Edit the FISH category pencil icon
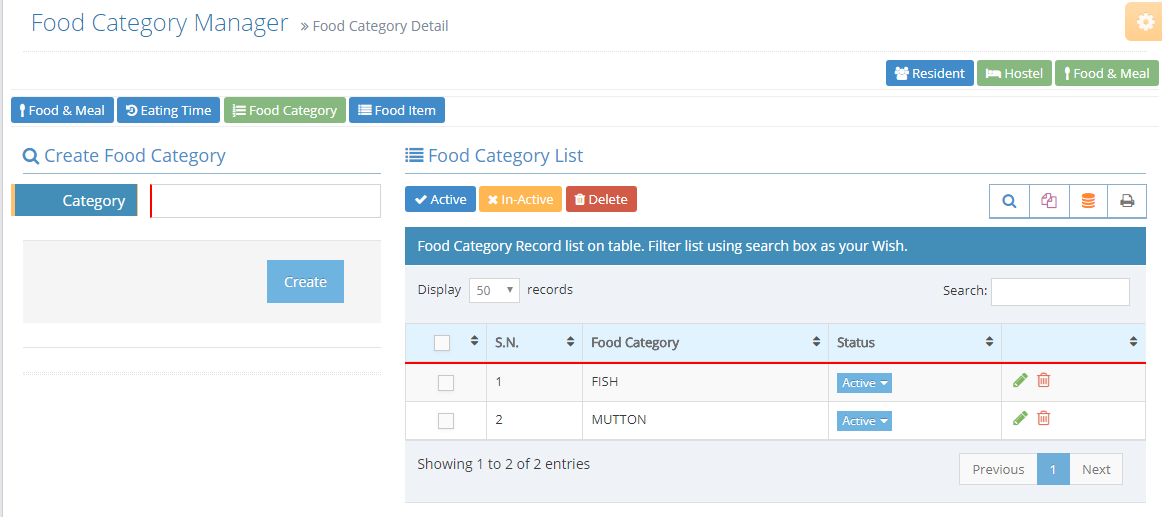1162x517 pixels. click(x=1020, y=380)
